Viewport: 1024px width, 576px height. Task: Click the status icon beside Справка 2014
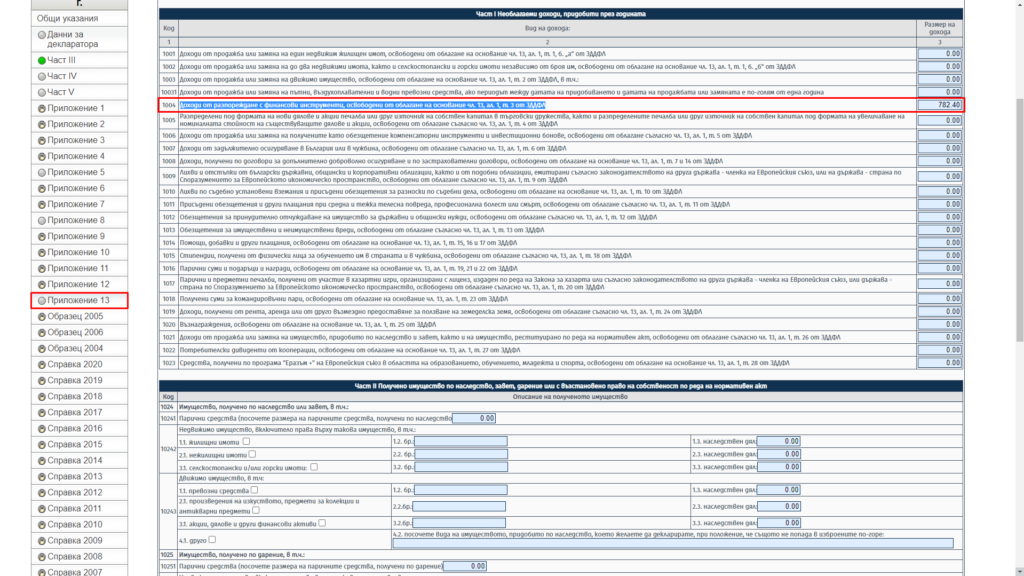42,460
